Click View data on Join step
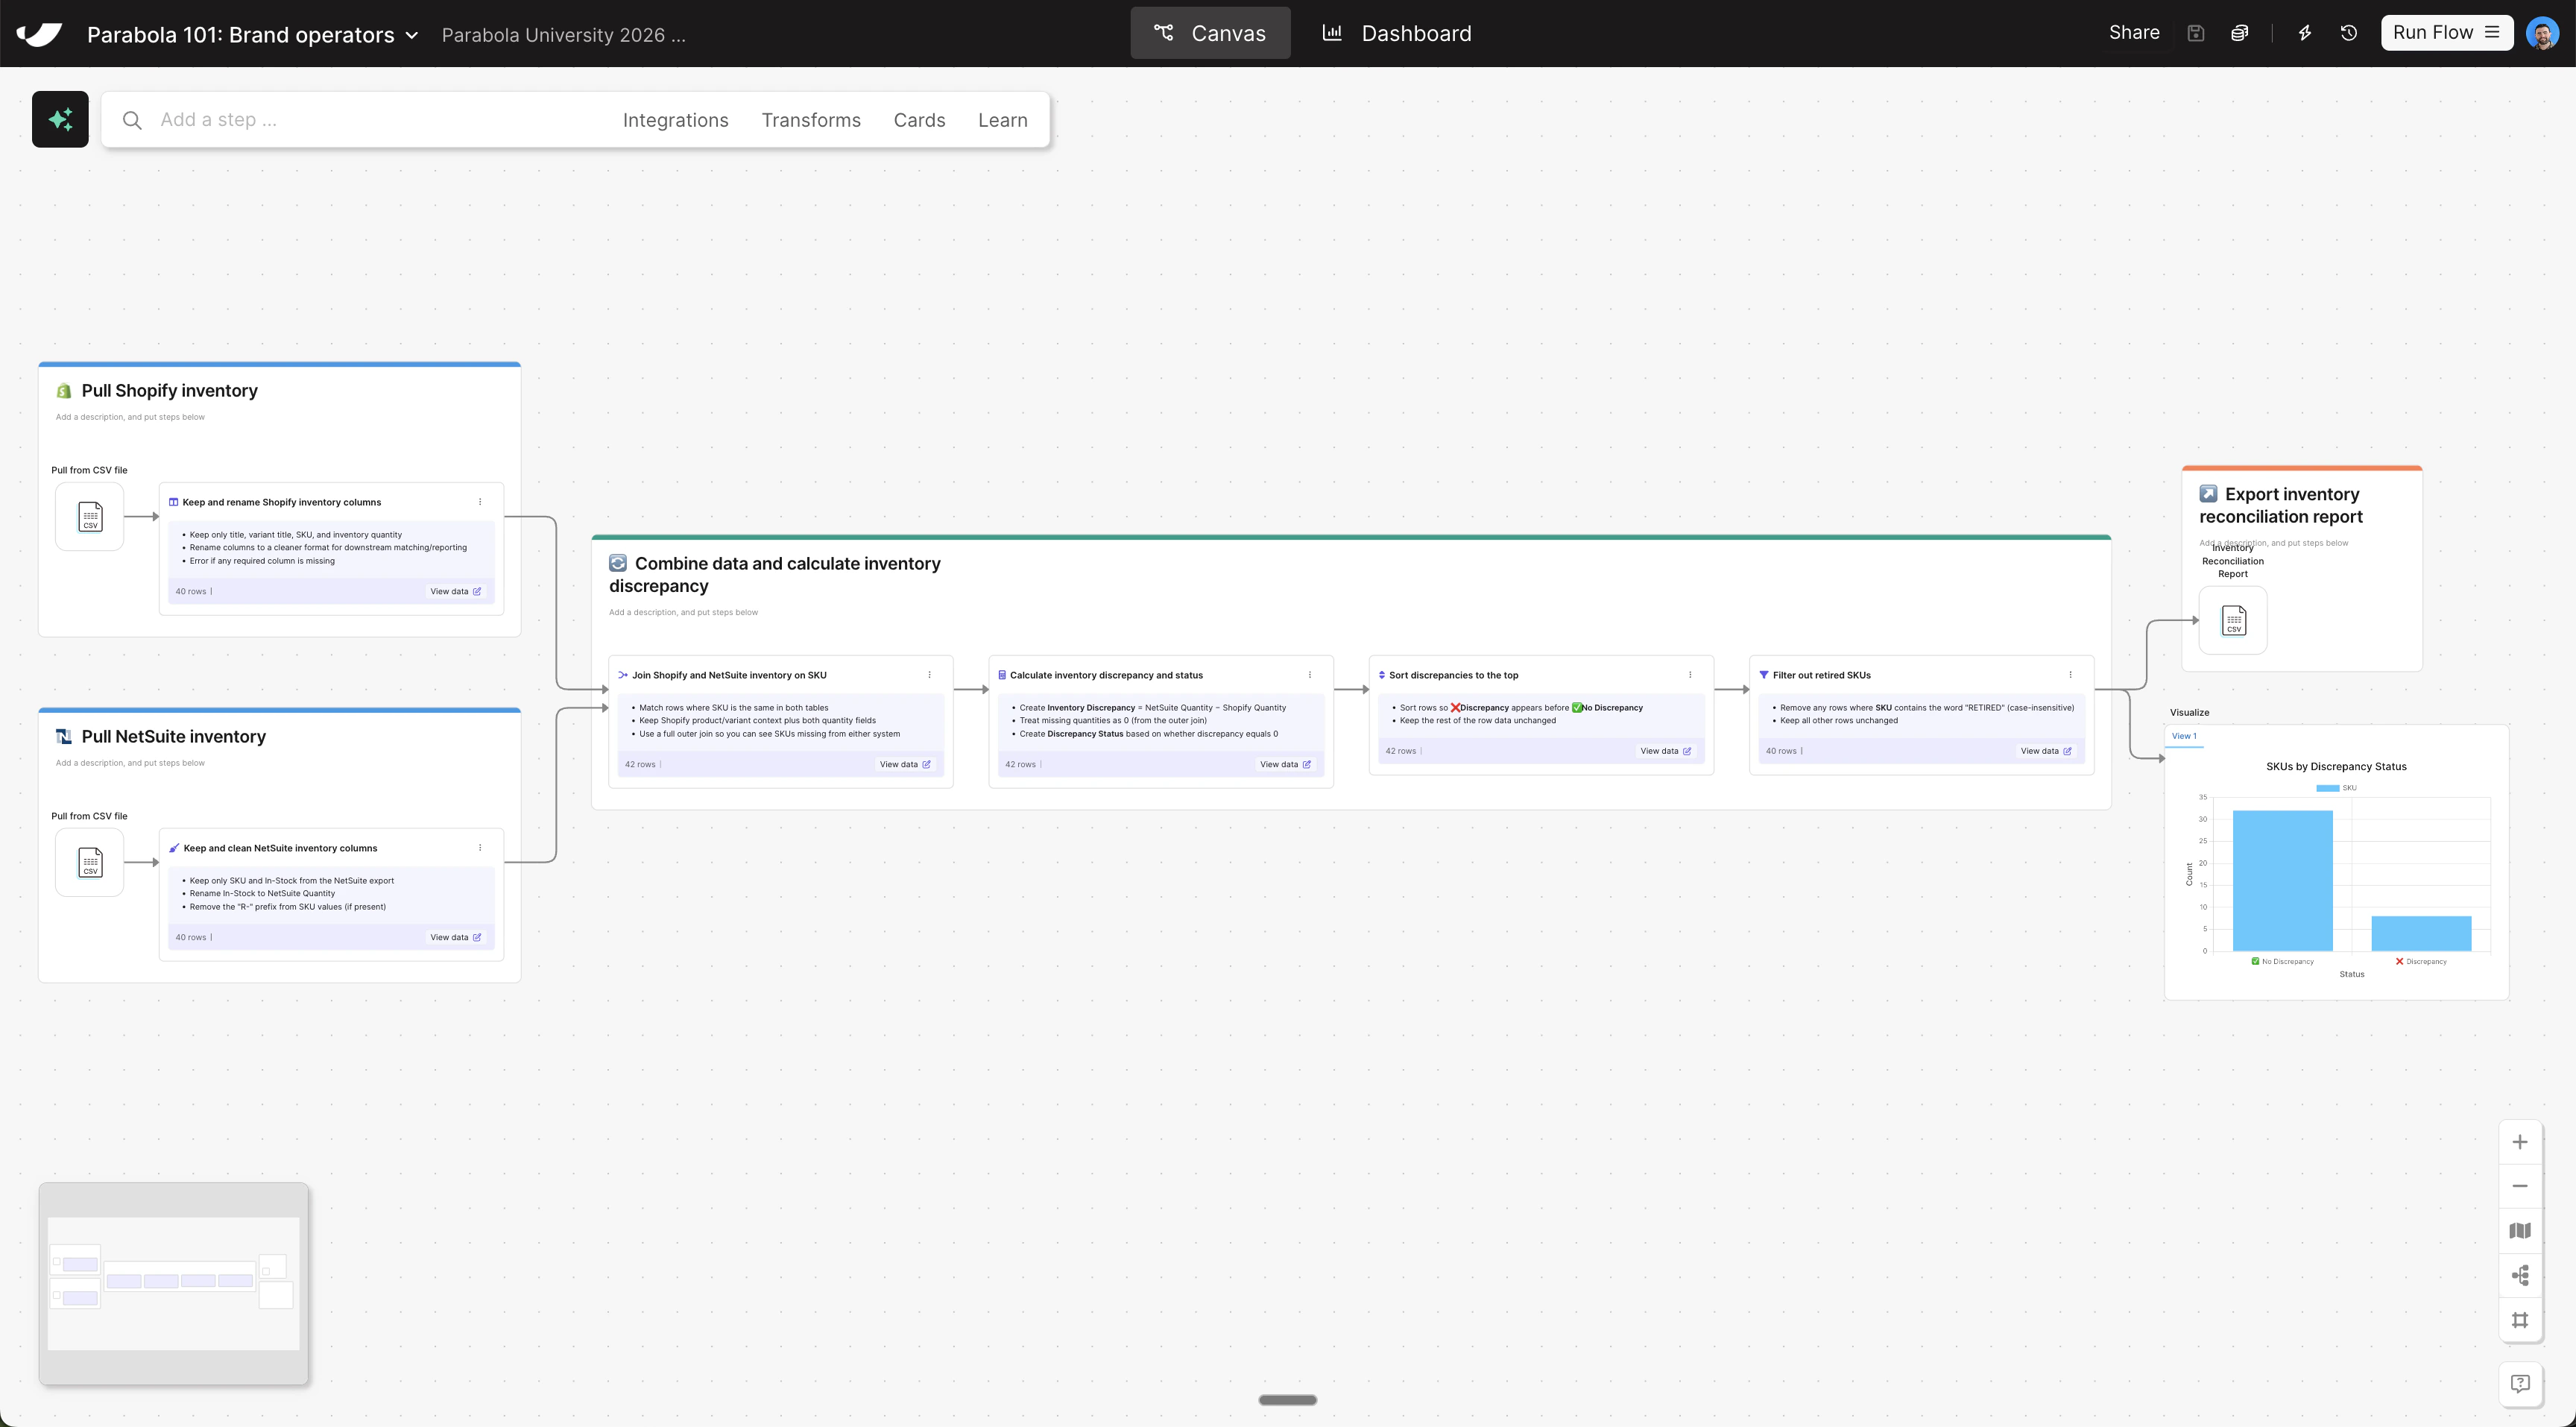This screenshot has width=2576, height=1427. tap(905, 764)
